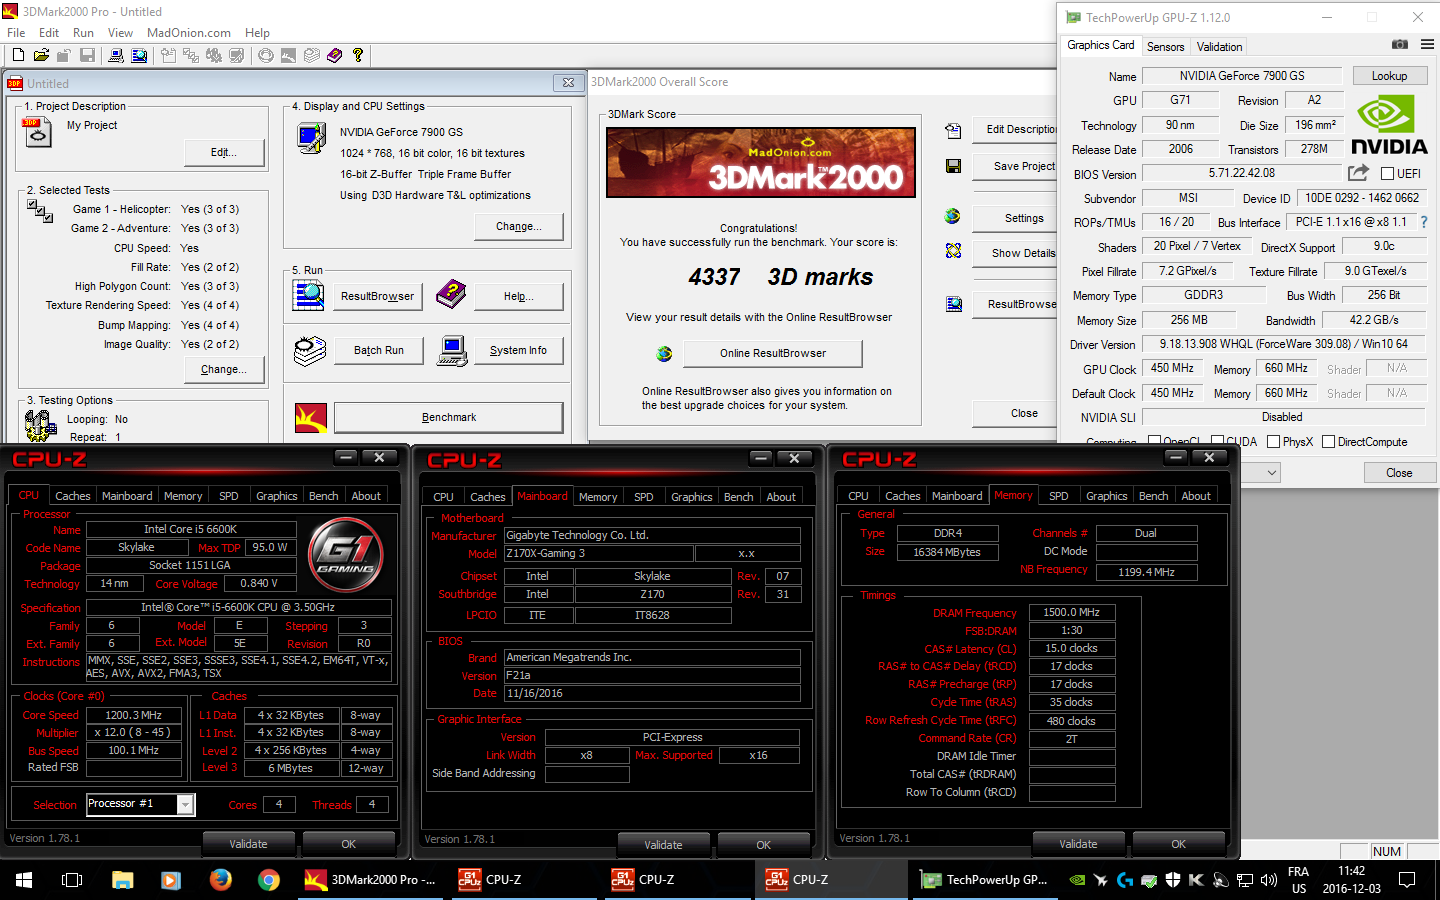Click the Batch Run stacked pages icon
Viewport: 1440px width, 900px height.
pos(309,351)
